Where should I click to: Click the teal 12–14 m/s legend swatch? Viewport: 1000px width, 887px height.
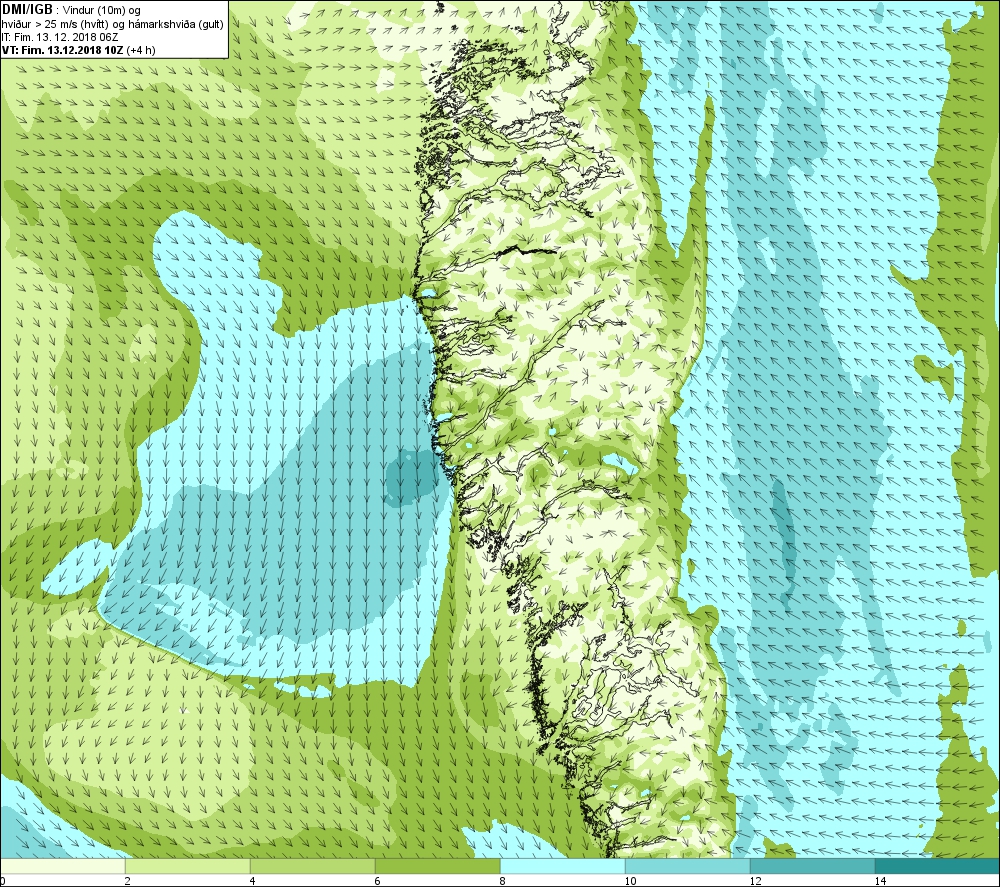pyautogui.click(x=812, y=866)
